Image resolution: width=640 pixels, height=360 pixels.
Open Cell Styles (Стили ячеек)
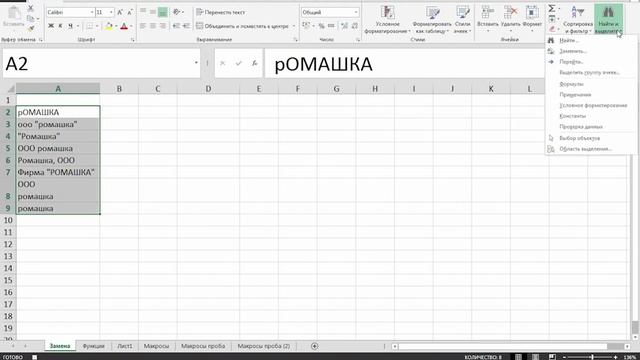[463, 20]
